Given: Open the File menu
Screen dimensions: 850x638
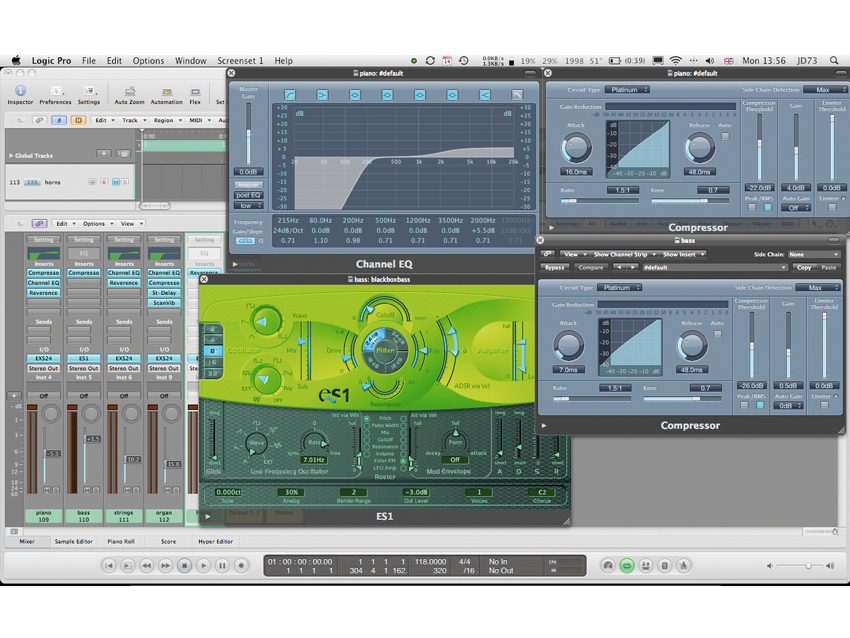Looking at the screenshot, I should click(88, 60).
